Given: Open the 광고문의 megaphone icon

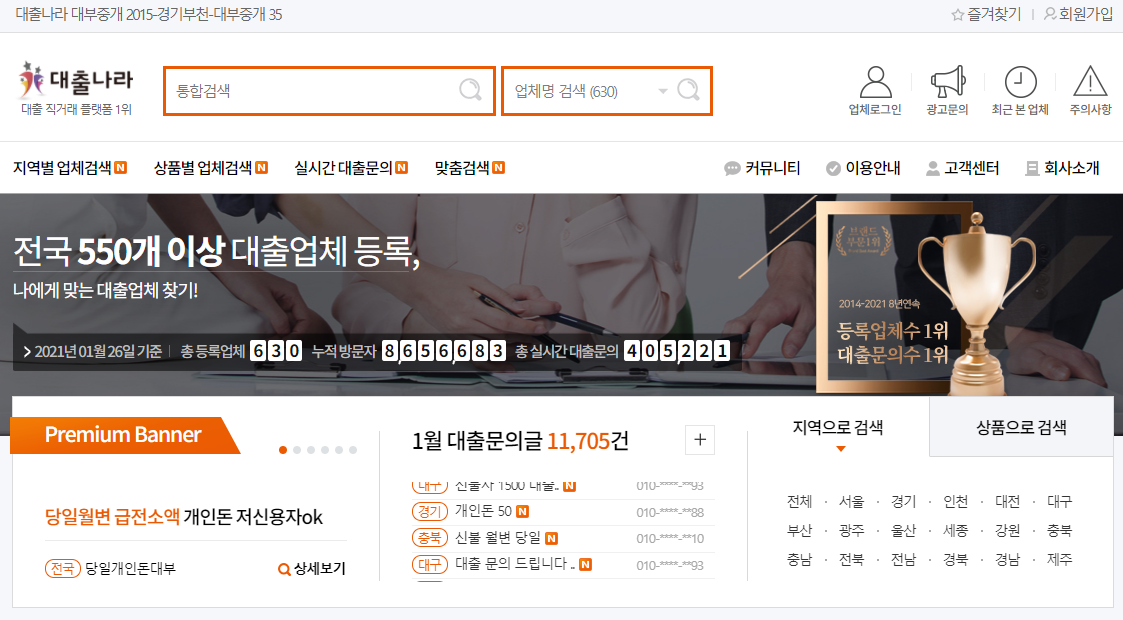Looking at the screenshot, I should 948,82.
